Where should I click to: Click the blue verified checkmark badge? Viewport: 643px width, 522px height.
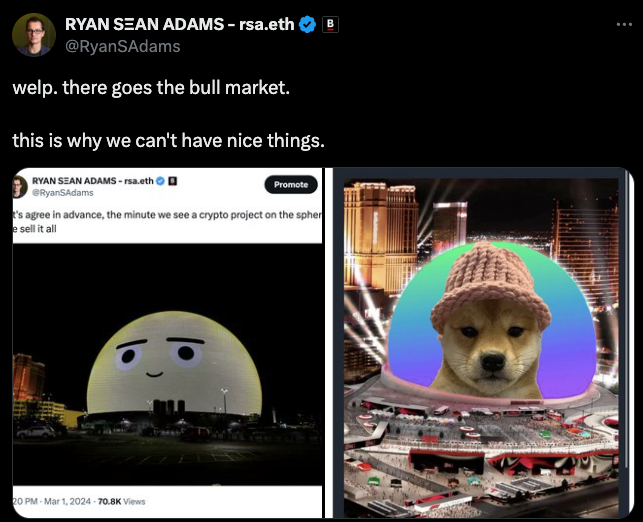pos(307,25)
